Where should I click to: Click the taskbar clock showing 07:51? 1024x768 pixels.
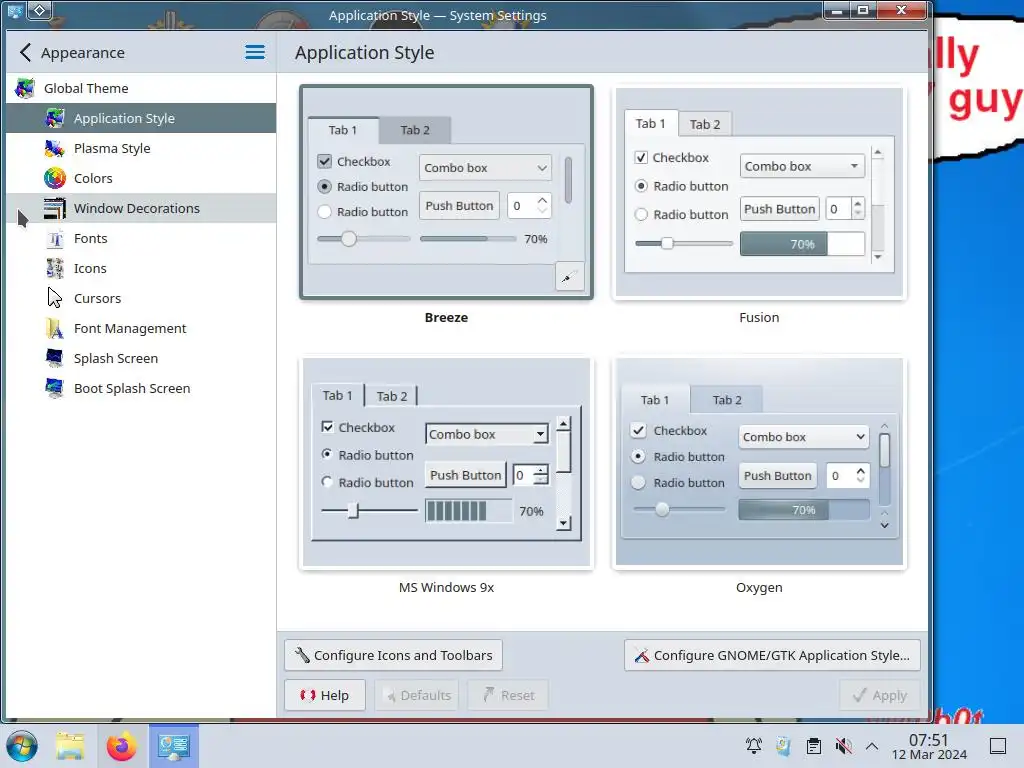929,746
